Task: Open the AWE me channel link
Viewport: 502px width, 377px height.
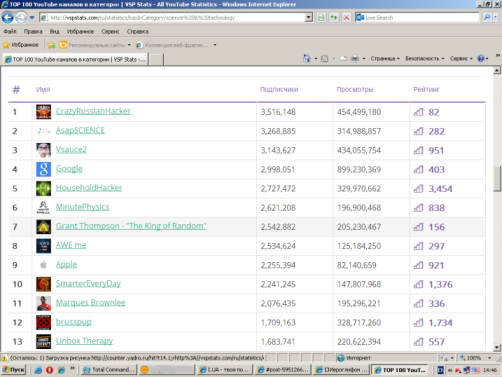Action: (x=71, y=245)
